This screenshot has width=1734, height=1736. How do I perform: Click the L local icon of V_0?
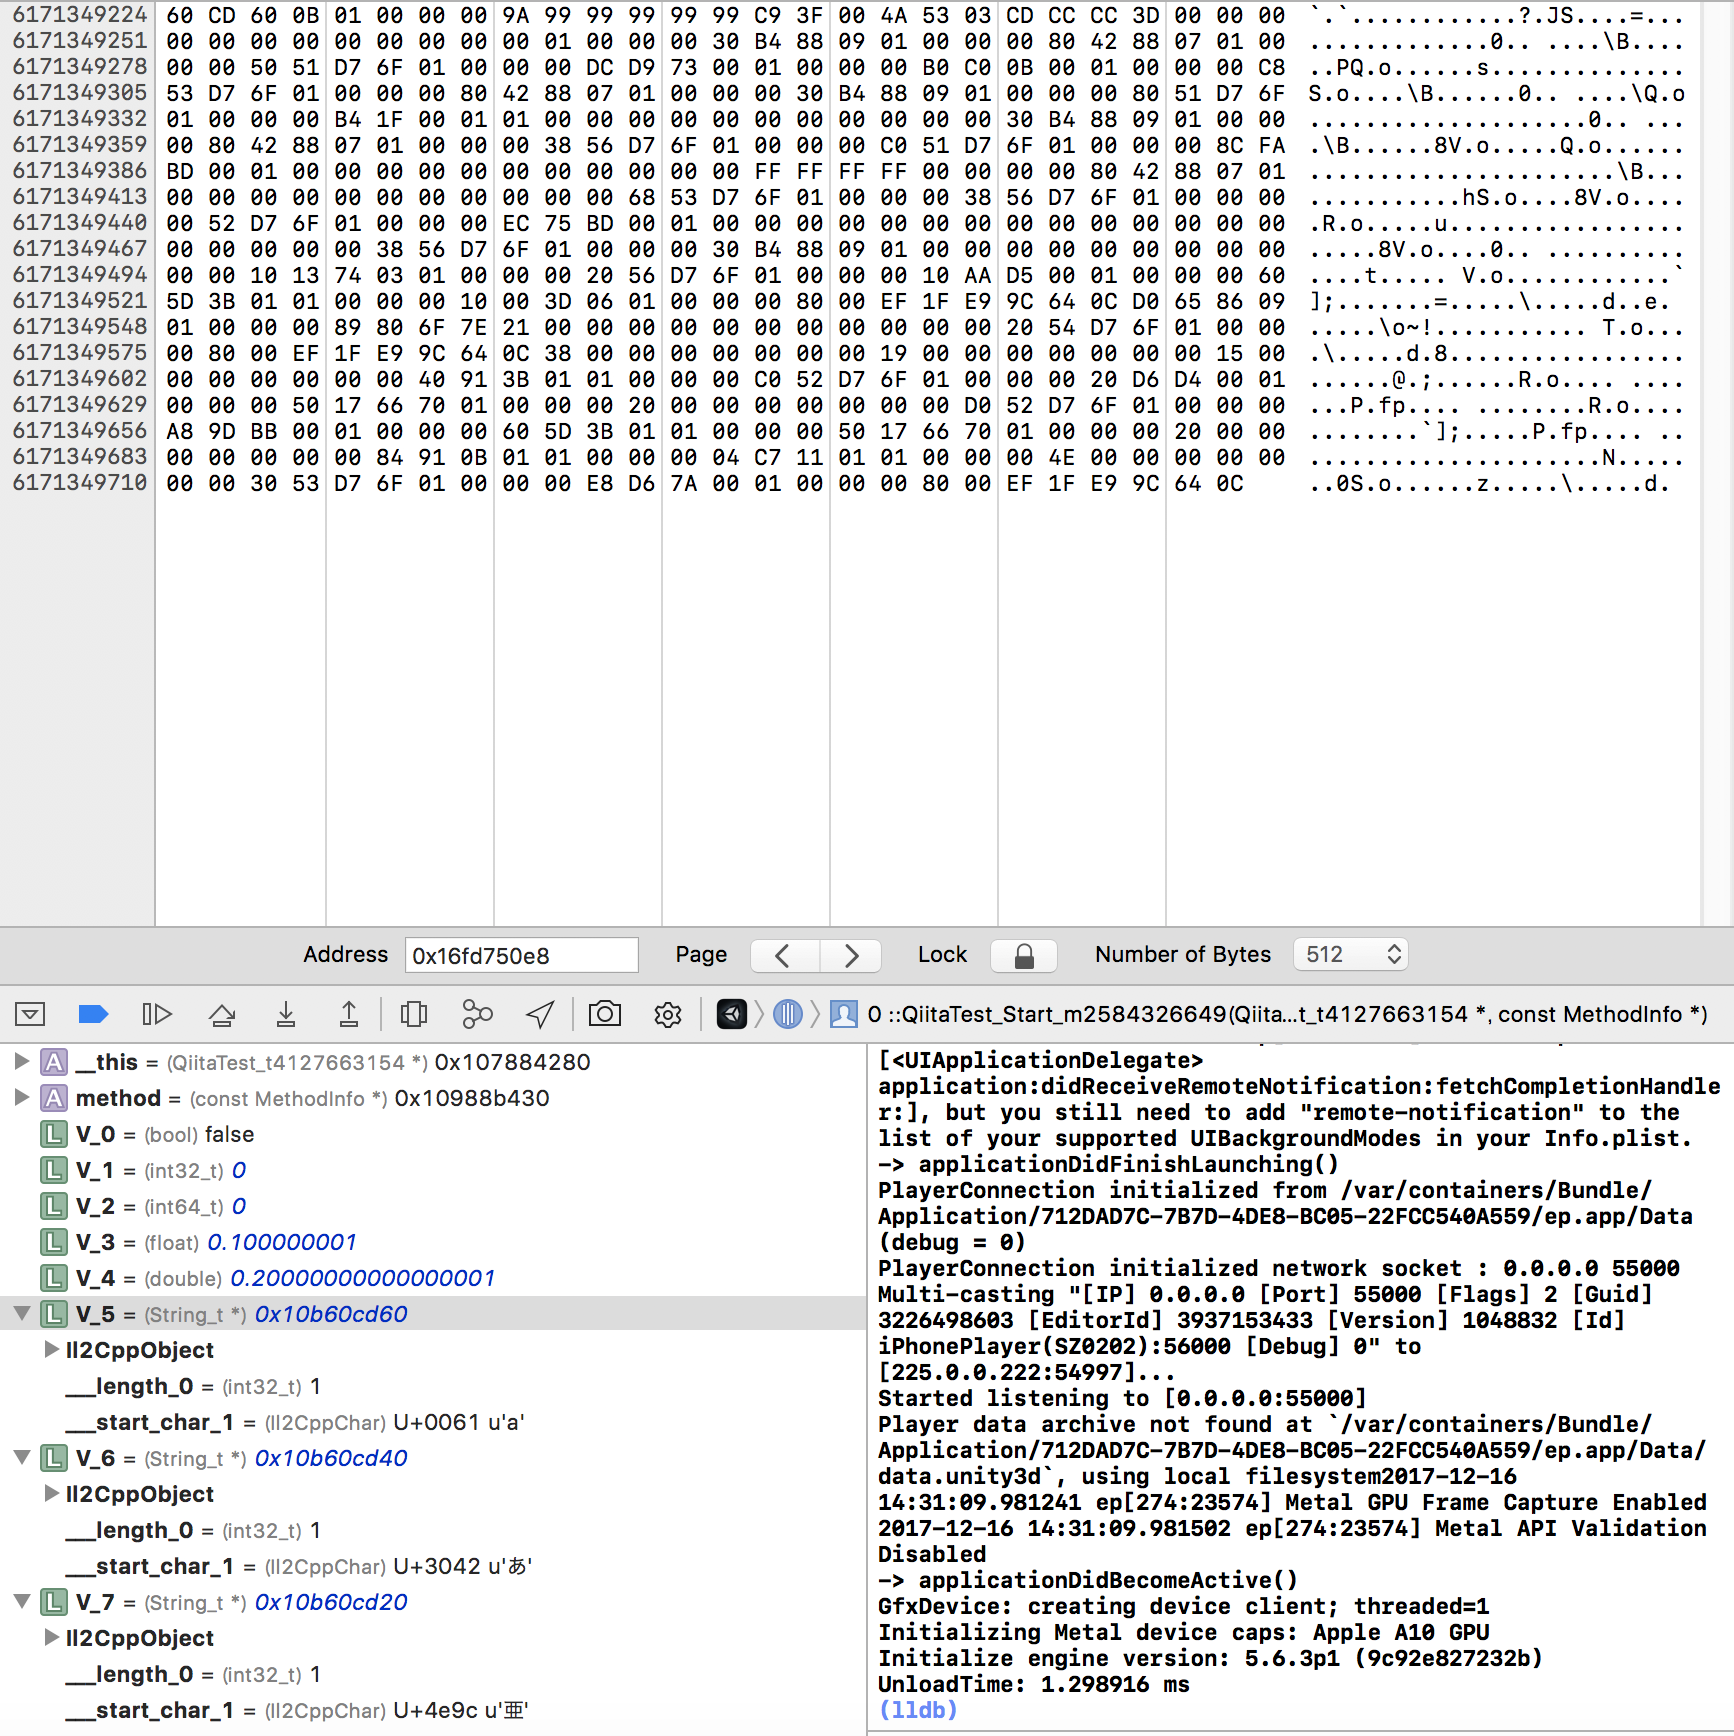54,1134
